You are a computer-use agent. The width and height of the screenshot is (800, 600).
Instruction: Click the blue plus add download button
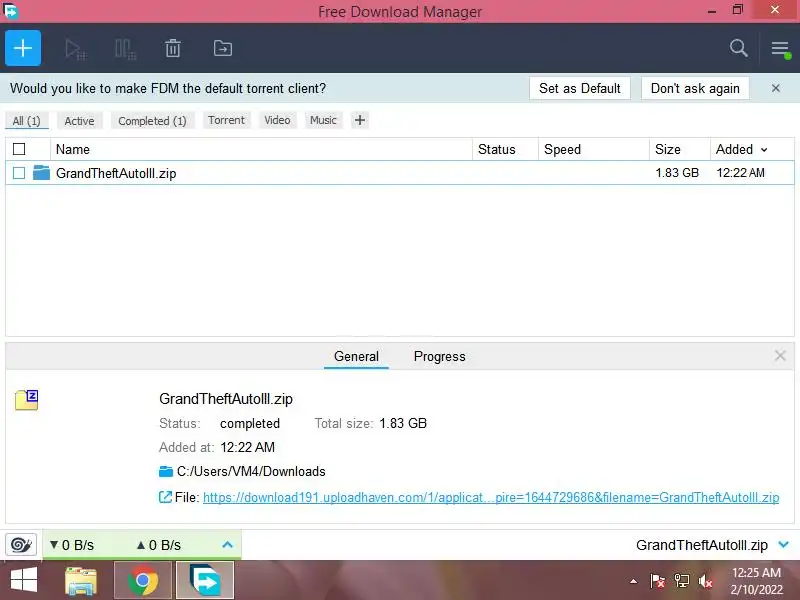(x=23, y=48)
